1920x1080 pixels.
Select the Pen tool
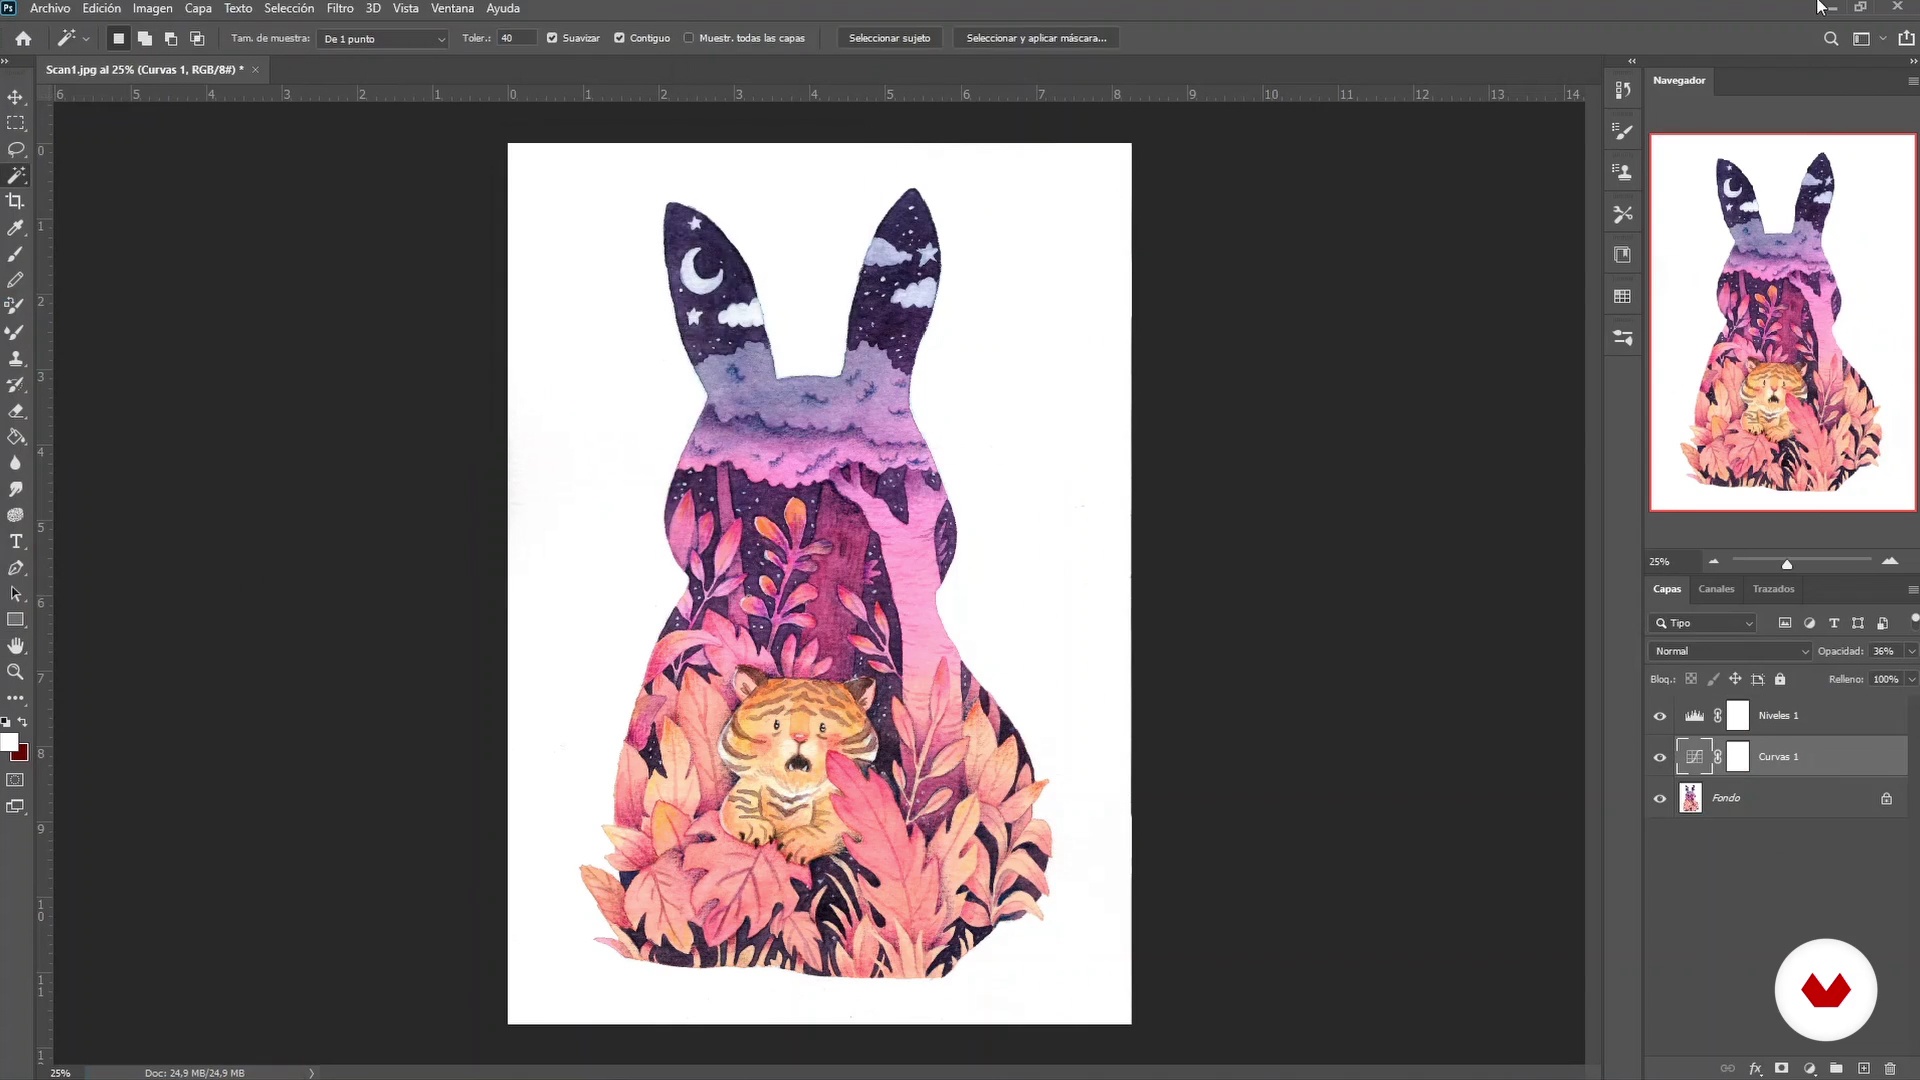coord(16,568)
